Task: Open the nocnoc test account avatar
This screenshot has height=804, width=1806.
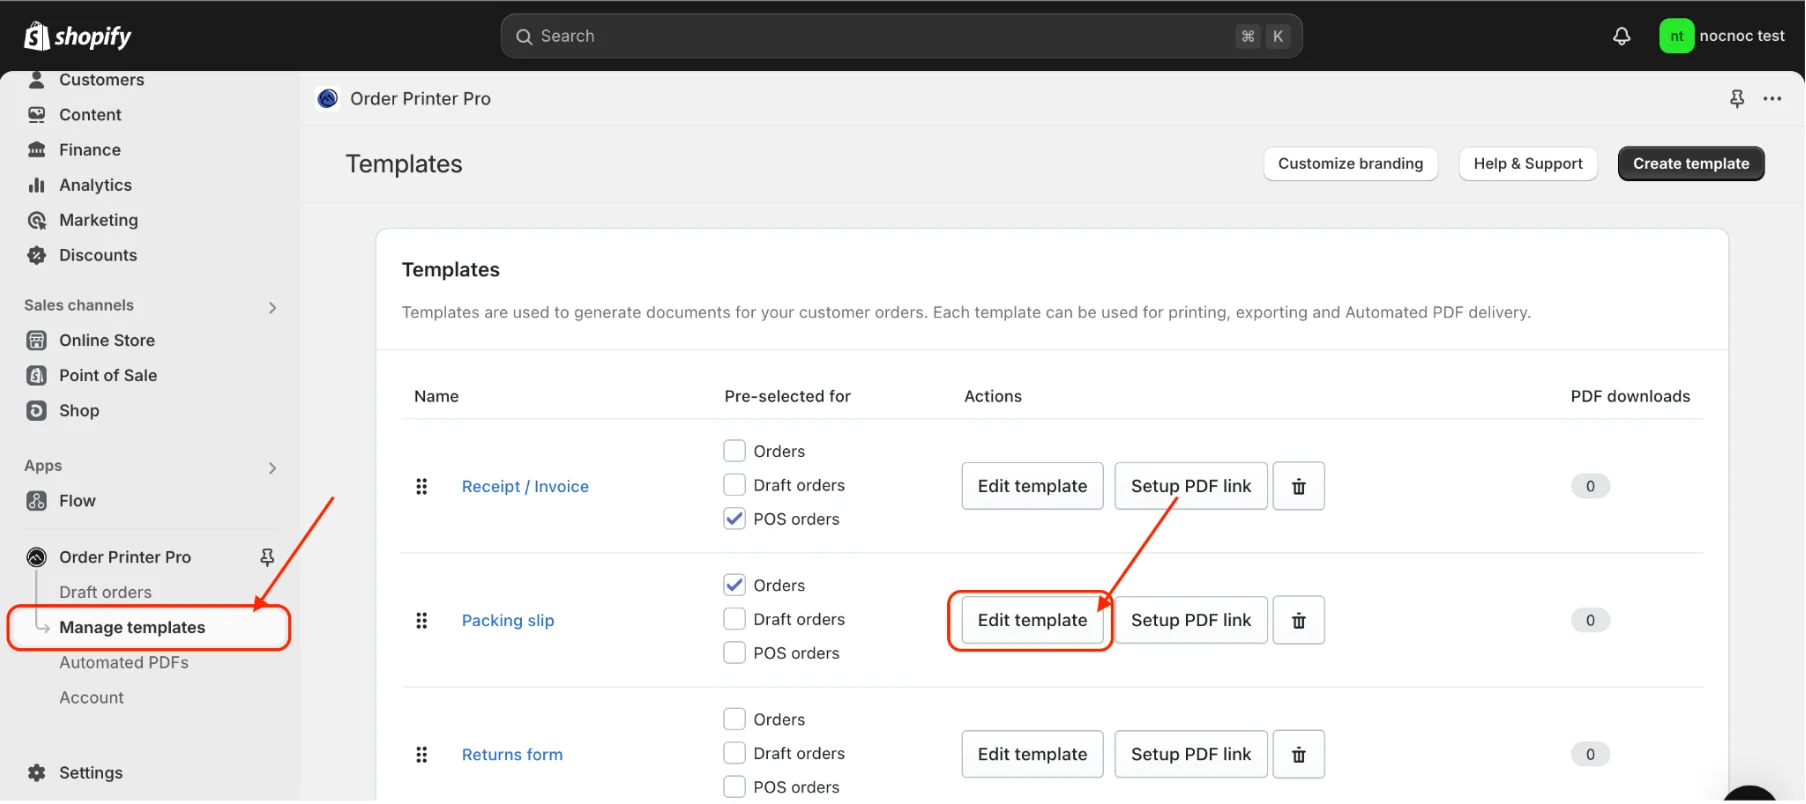Action: (x=1677, y=36)
